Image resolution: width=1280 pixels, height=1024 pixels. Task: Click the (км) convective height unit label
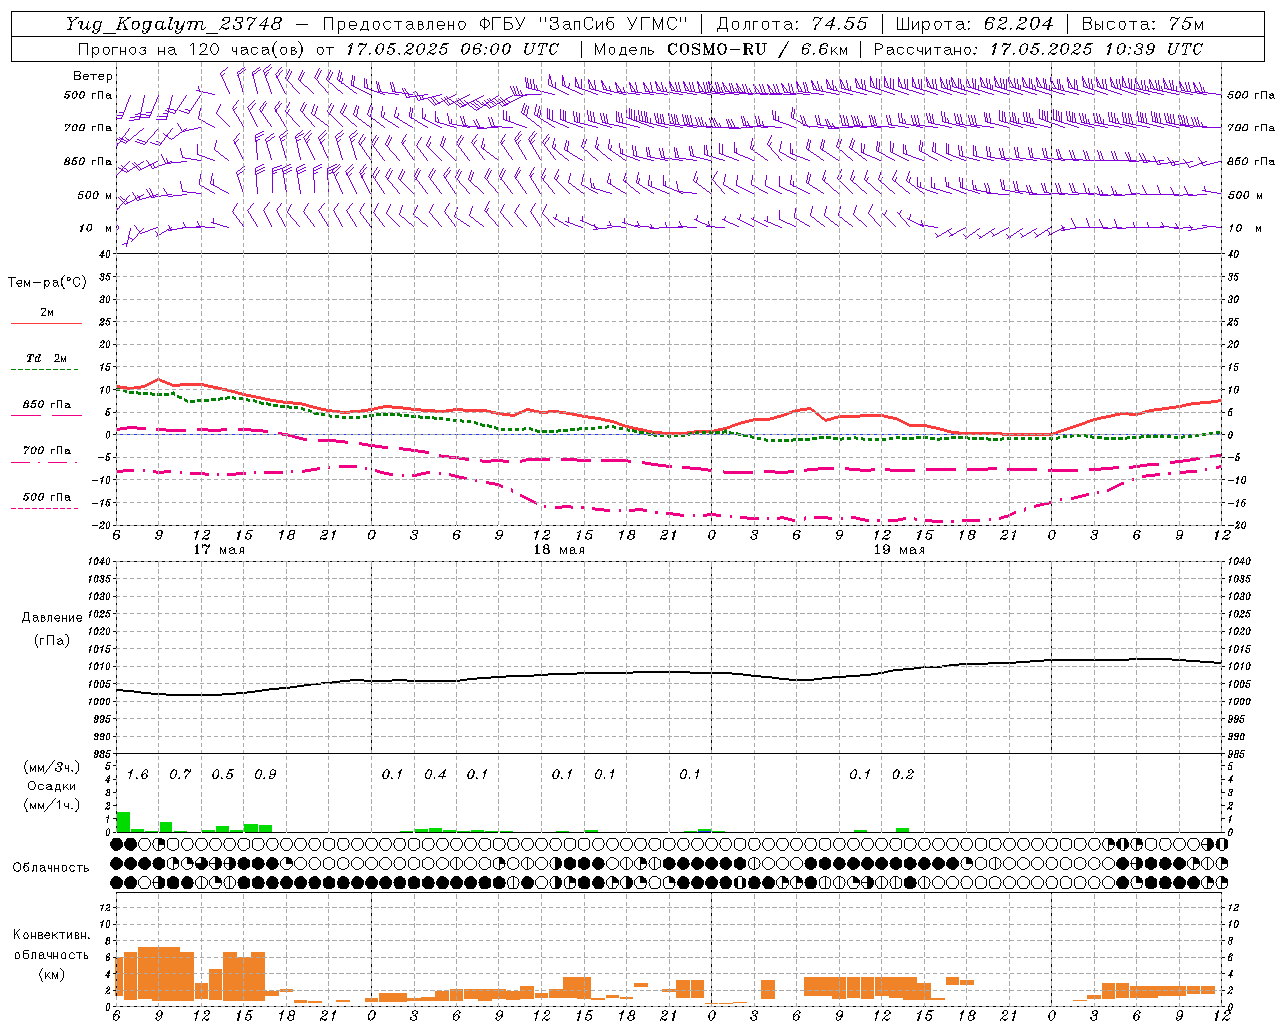point(52,974)
